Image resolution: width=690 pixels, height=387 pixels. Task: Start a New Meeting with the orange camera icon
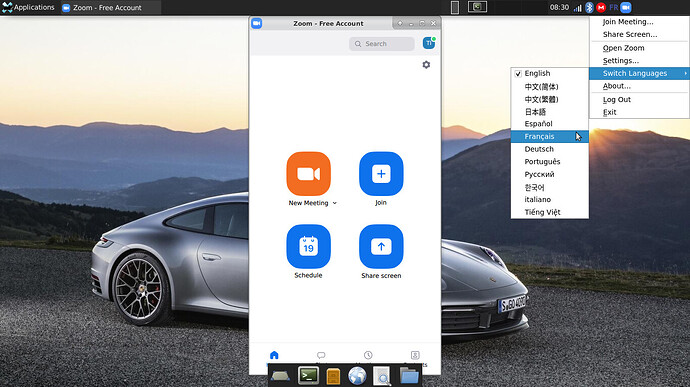pos(308,174)
